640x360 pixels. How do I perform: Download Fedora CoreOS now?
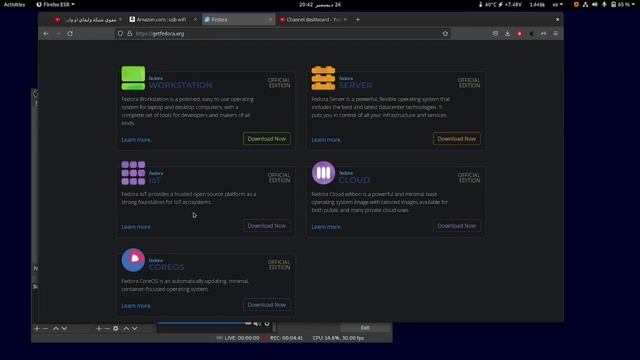tap(267, 305)
